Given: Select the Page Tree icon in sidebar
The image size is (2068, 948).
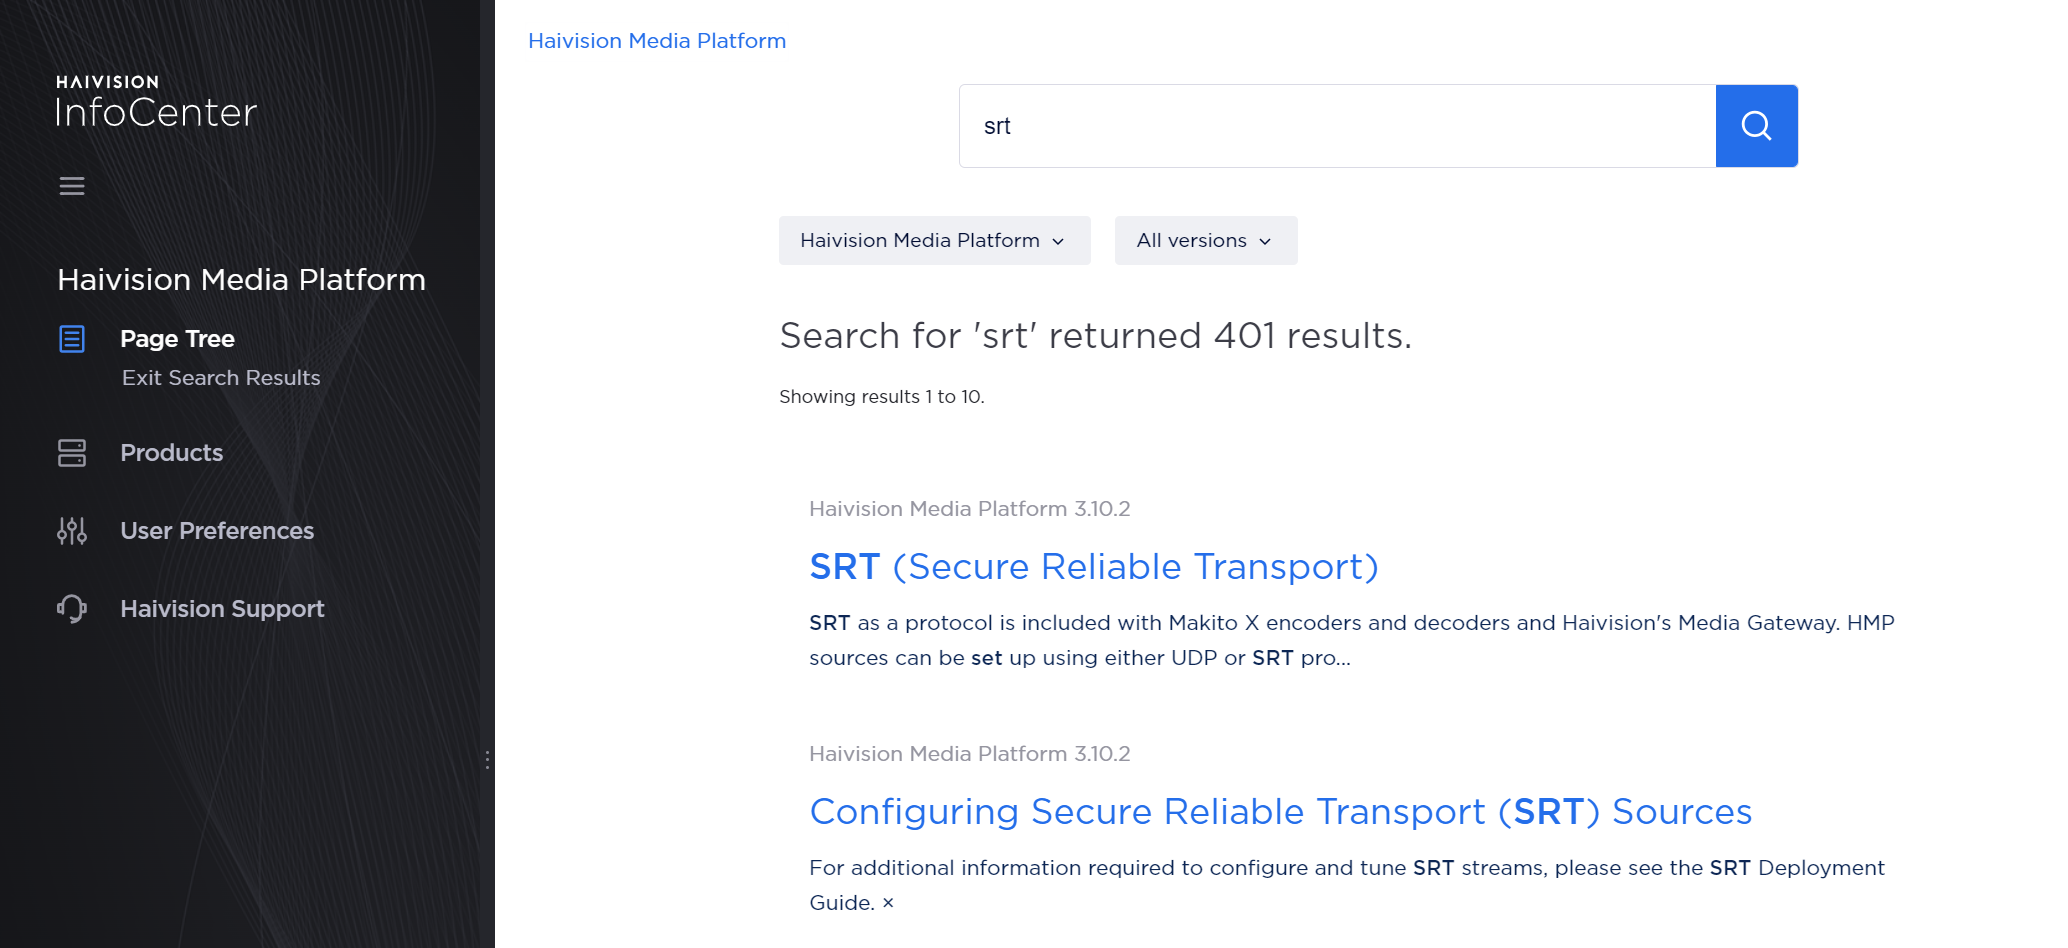Looking at the screenshot, I should click(x=71, y=339).
